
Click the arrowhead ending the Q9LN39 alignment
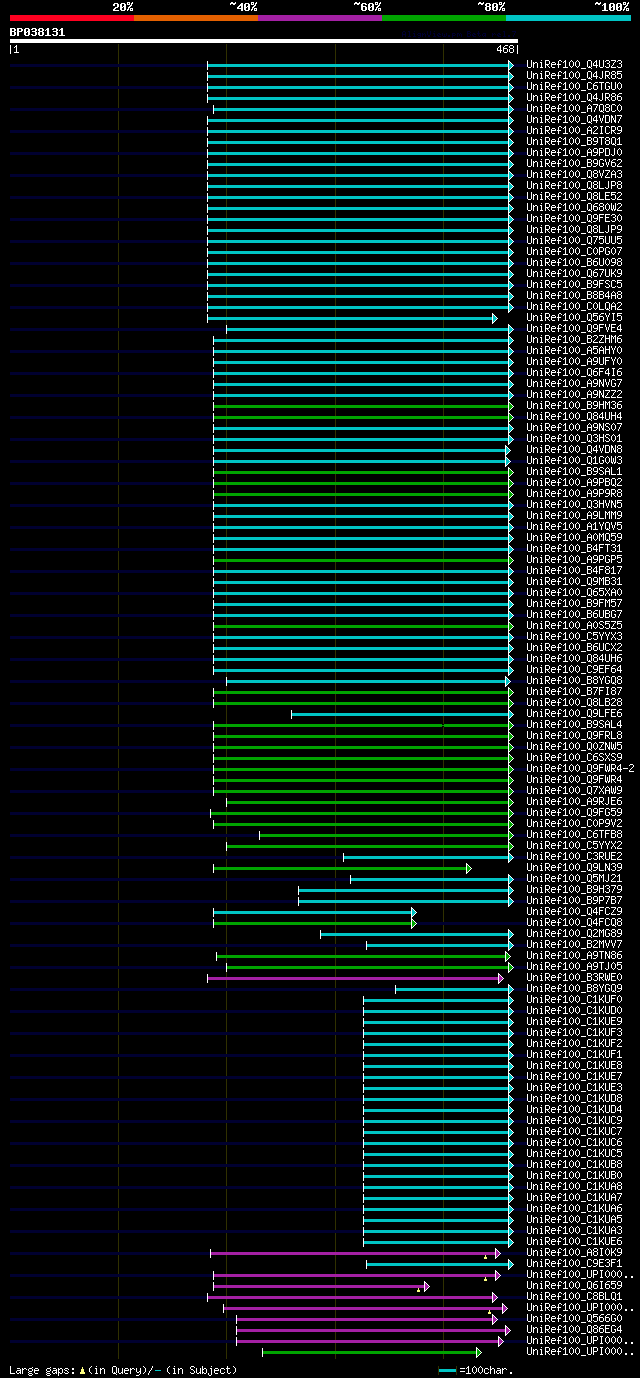click(x=468, y=868)
